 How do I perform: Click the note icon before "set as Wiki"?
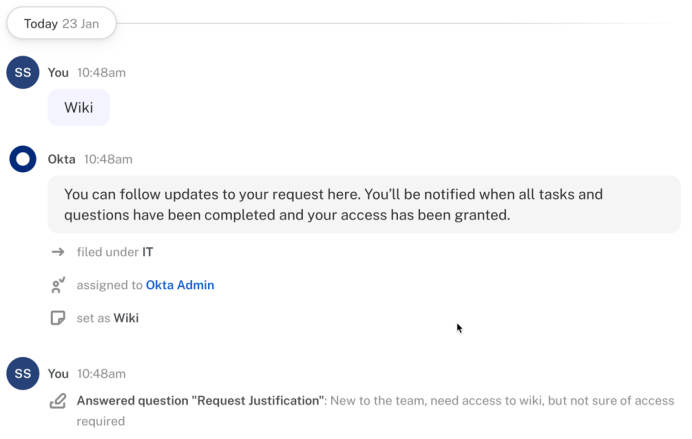pyautogui.click(x=58, y=318)
